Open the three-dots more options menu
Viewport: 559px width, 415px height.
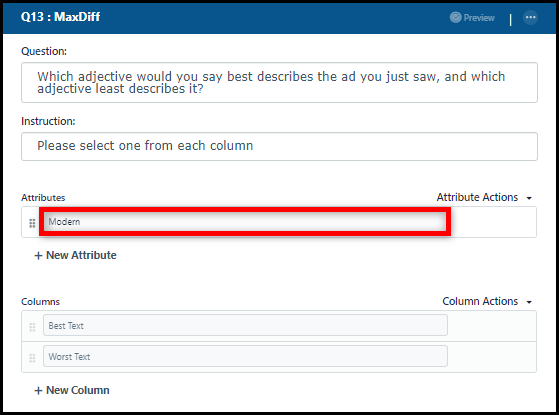pos(530,17)
